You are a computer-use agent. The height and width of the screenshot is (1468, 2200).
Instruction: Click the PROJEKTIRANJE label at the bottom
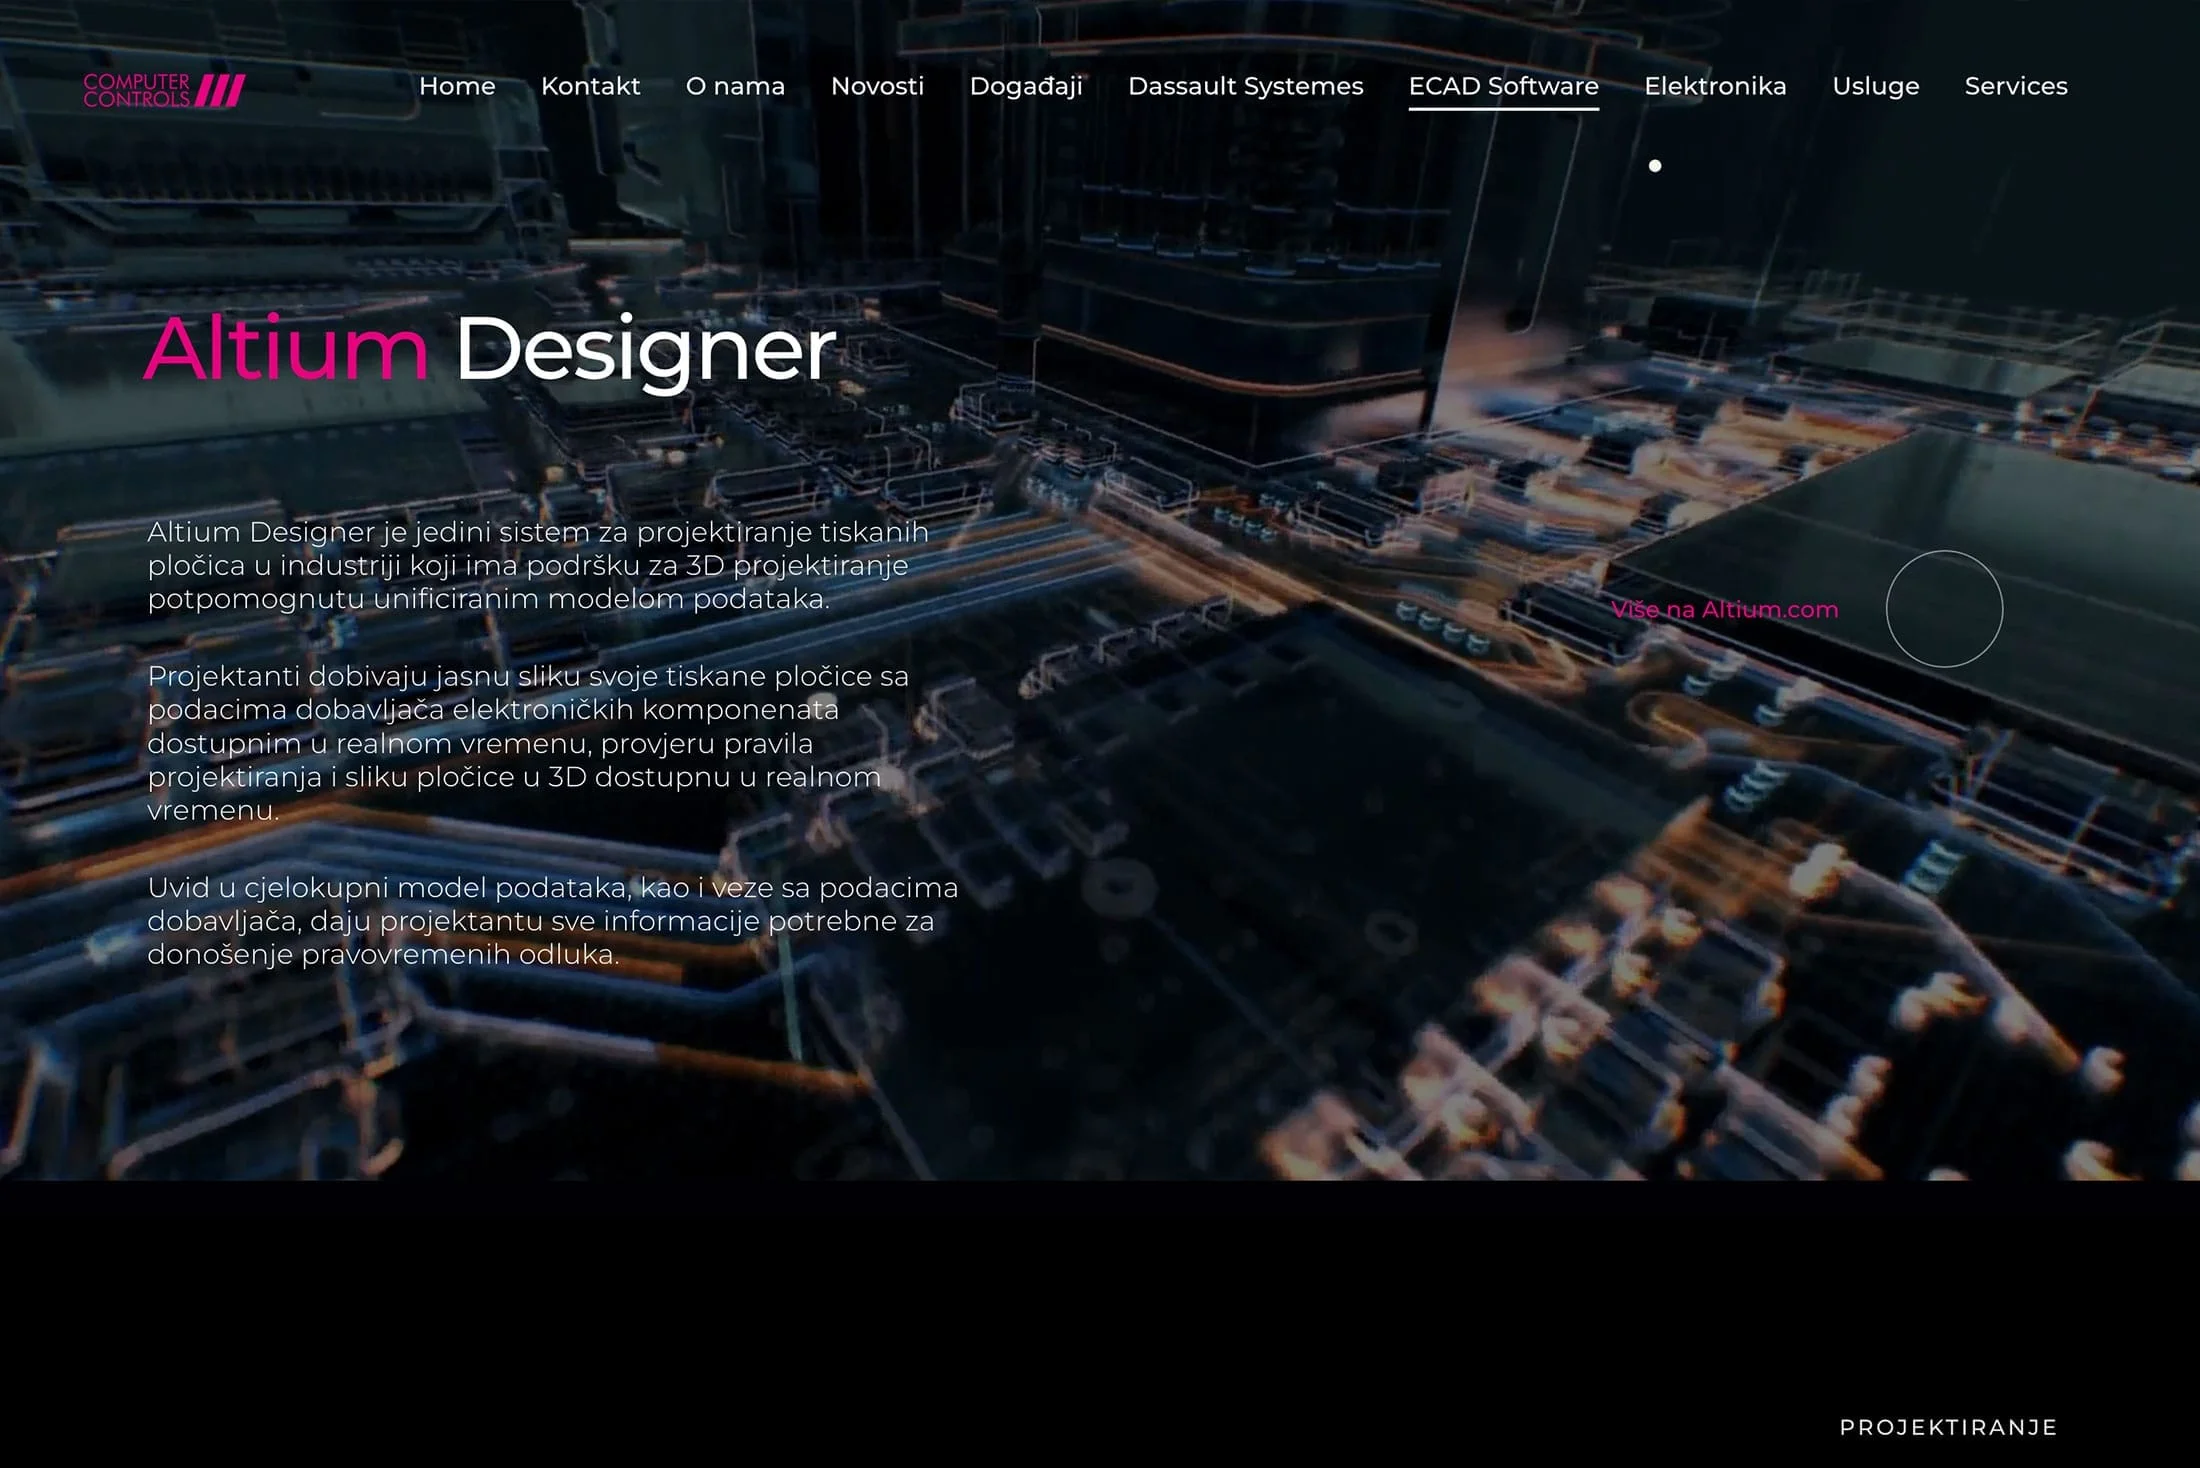1948,1427
